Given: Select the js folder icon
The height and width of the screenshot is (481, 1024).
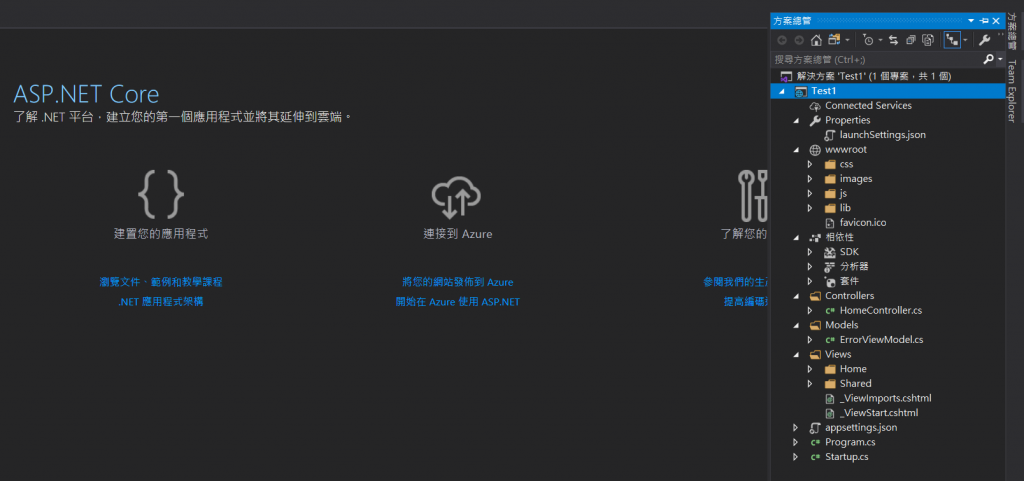Looking at the screenshot, I should [829, 193].
